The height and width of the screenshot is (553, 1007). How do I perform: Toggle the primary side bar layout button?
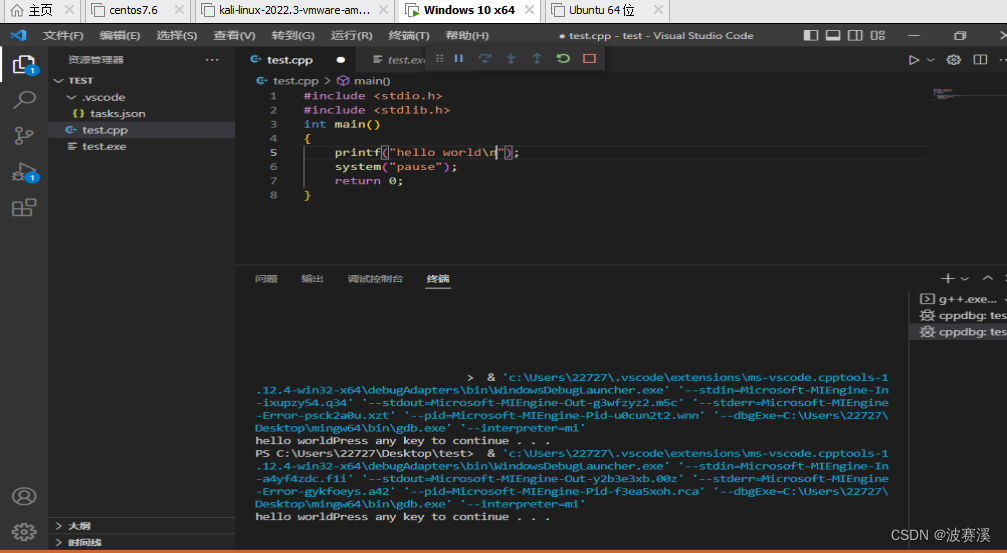tap(811, 35)
